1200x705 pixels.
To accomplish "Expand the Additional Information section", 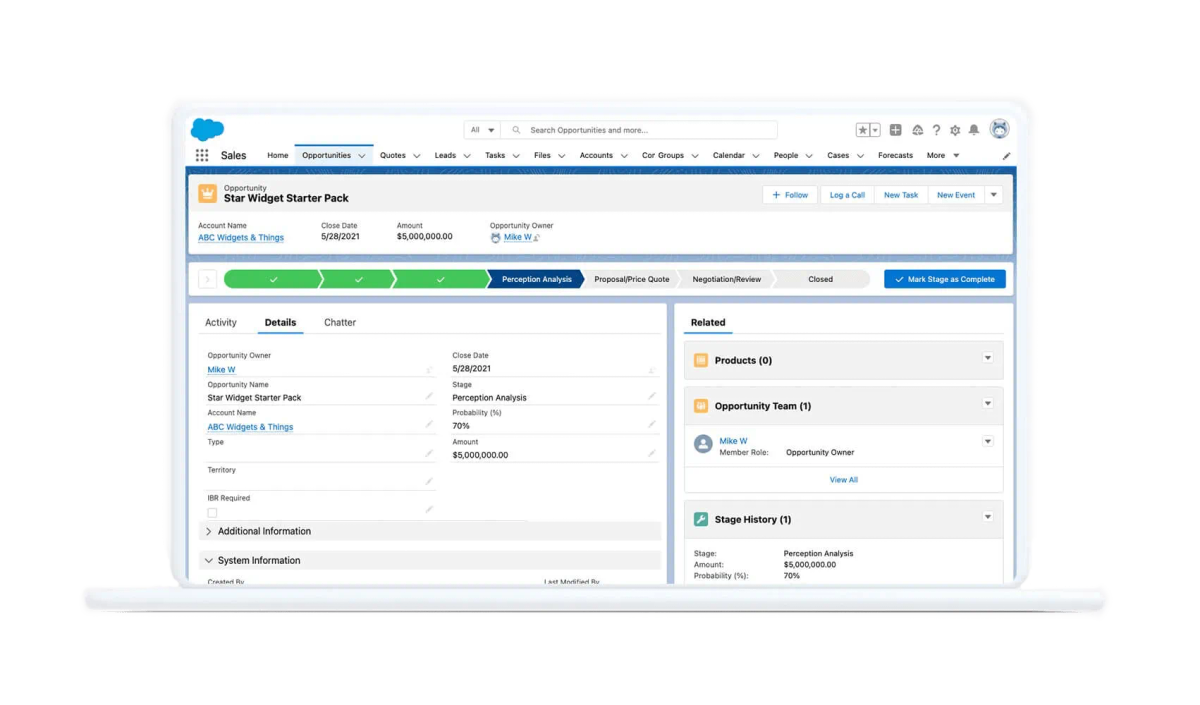I will point(430,531).
